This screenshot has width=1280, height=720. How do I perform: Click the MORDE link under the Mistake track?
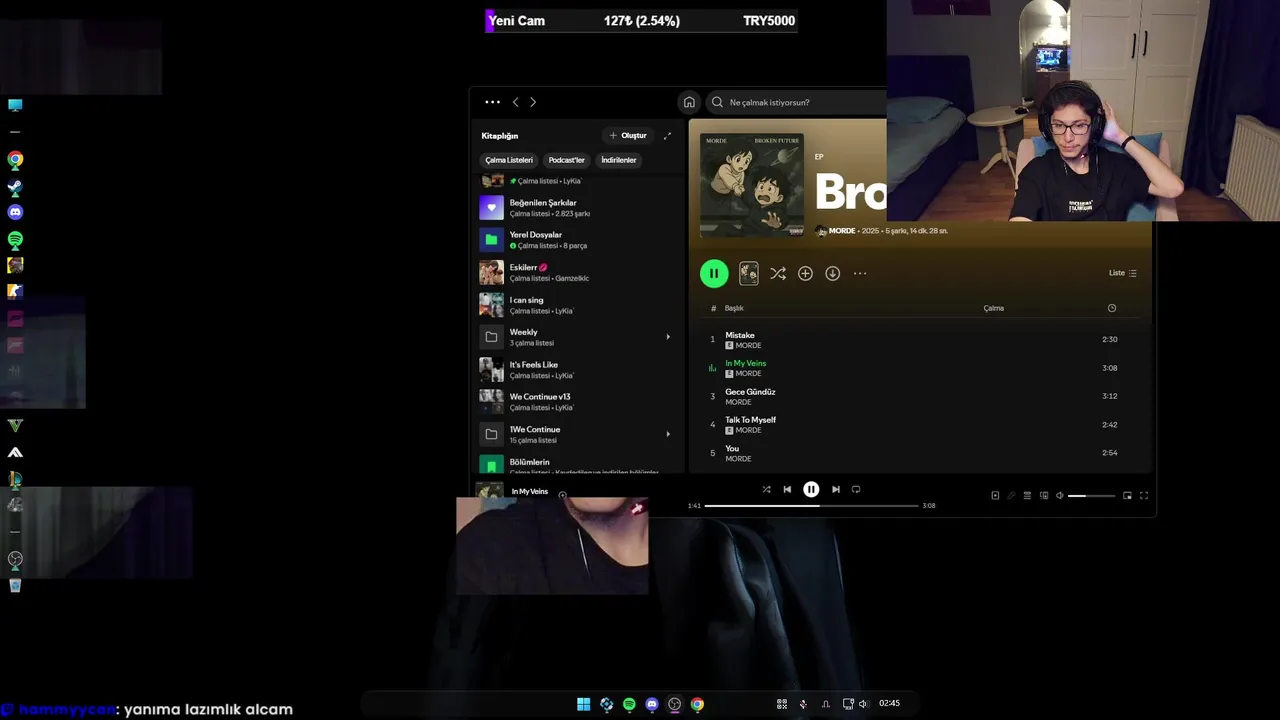point(748,346)
